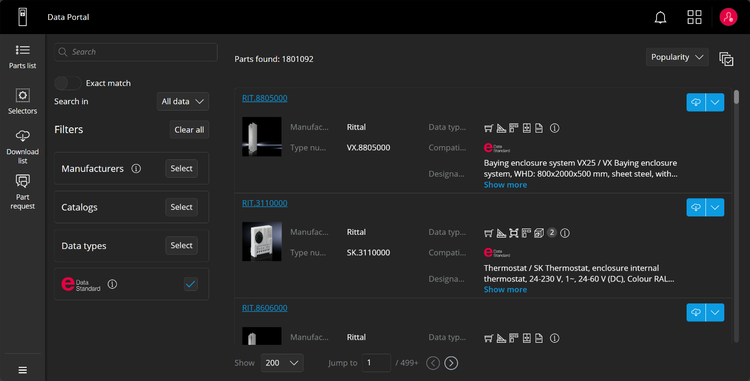Click the info icon next to Data Standard filter
Image resolution: width=750 pixels, height=381 pixels.
point(112,284)
